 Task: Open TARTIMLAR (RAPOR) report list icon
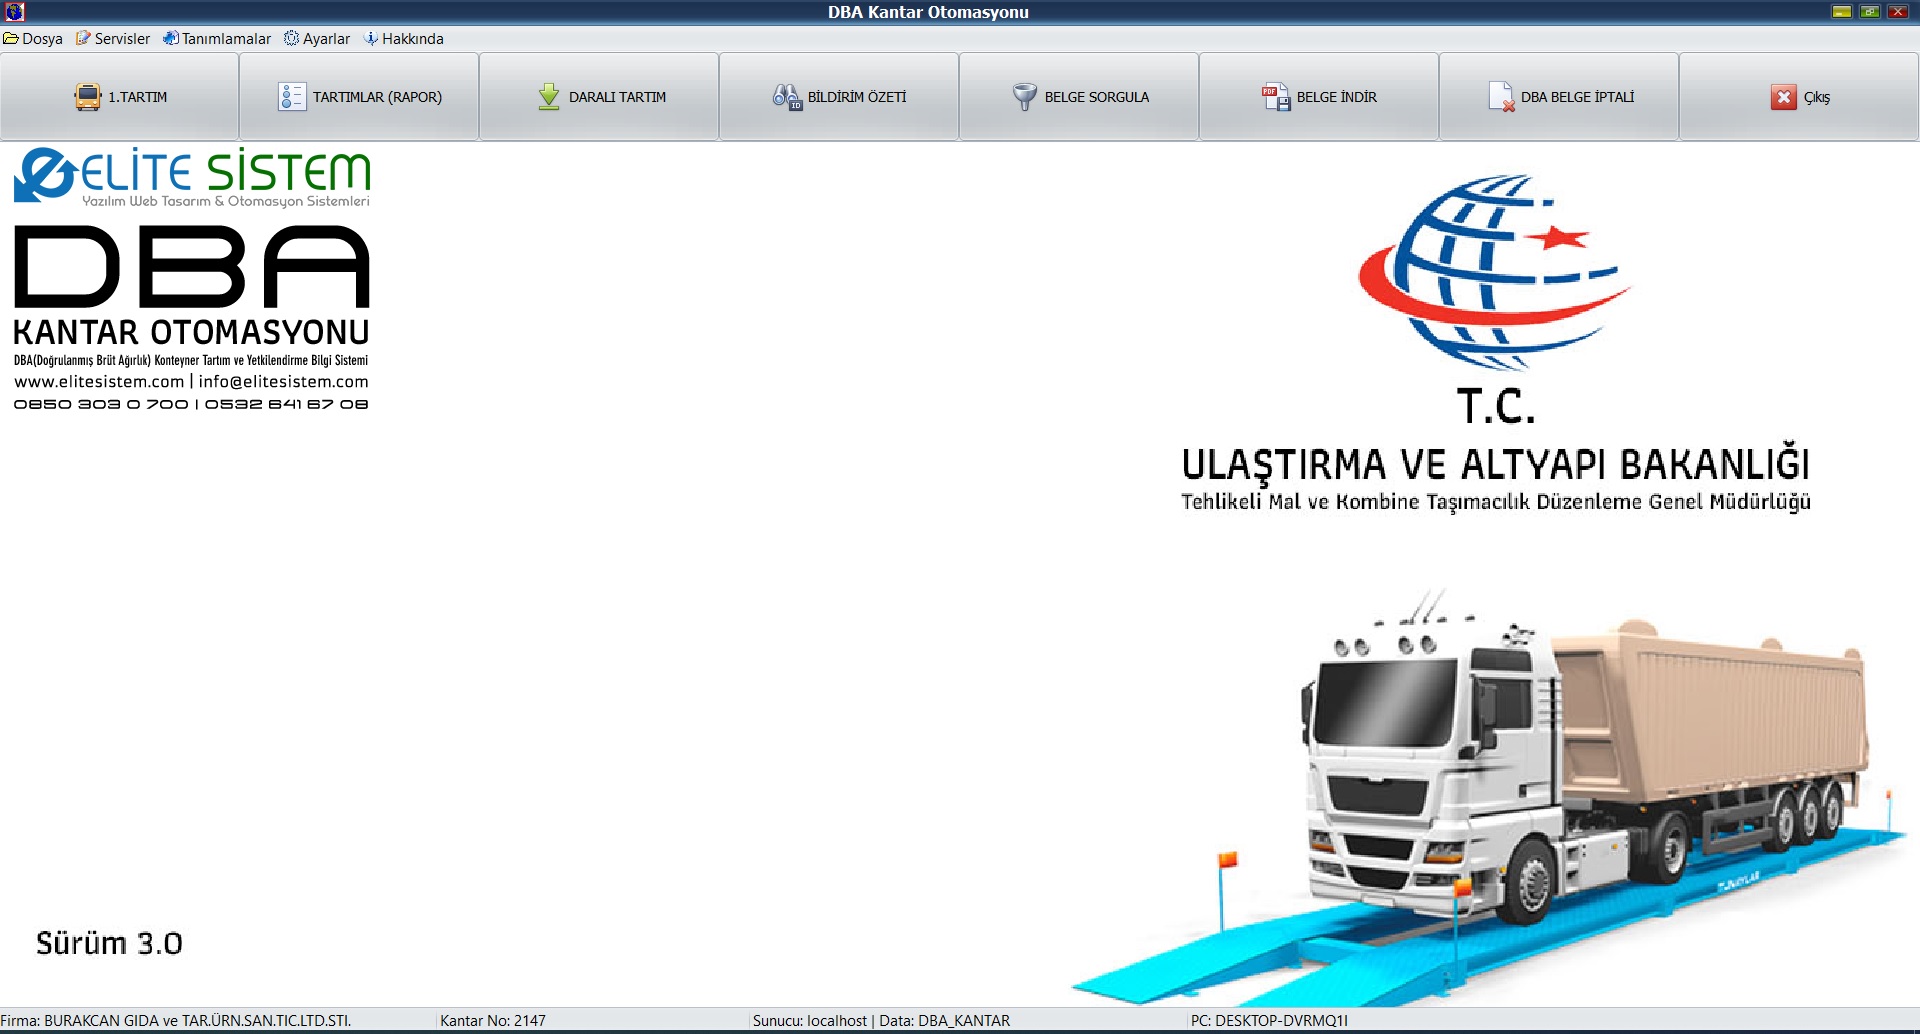360,97
